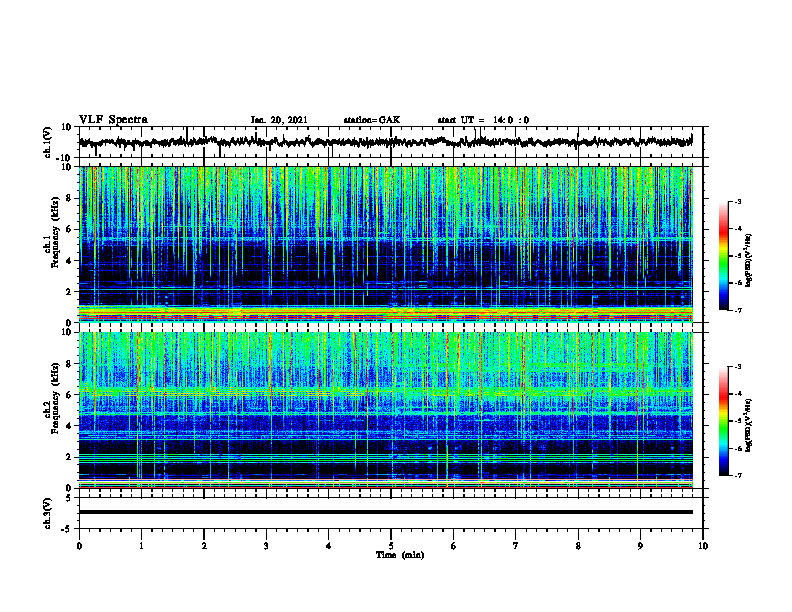This screenshot has width=792, height=612.
Task: Click the 'Time (min)' x-axis label
Action: (400, 555)
